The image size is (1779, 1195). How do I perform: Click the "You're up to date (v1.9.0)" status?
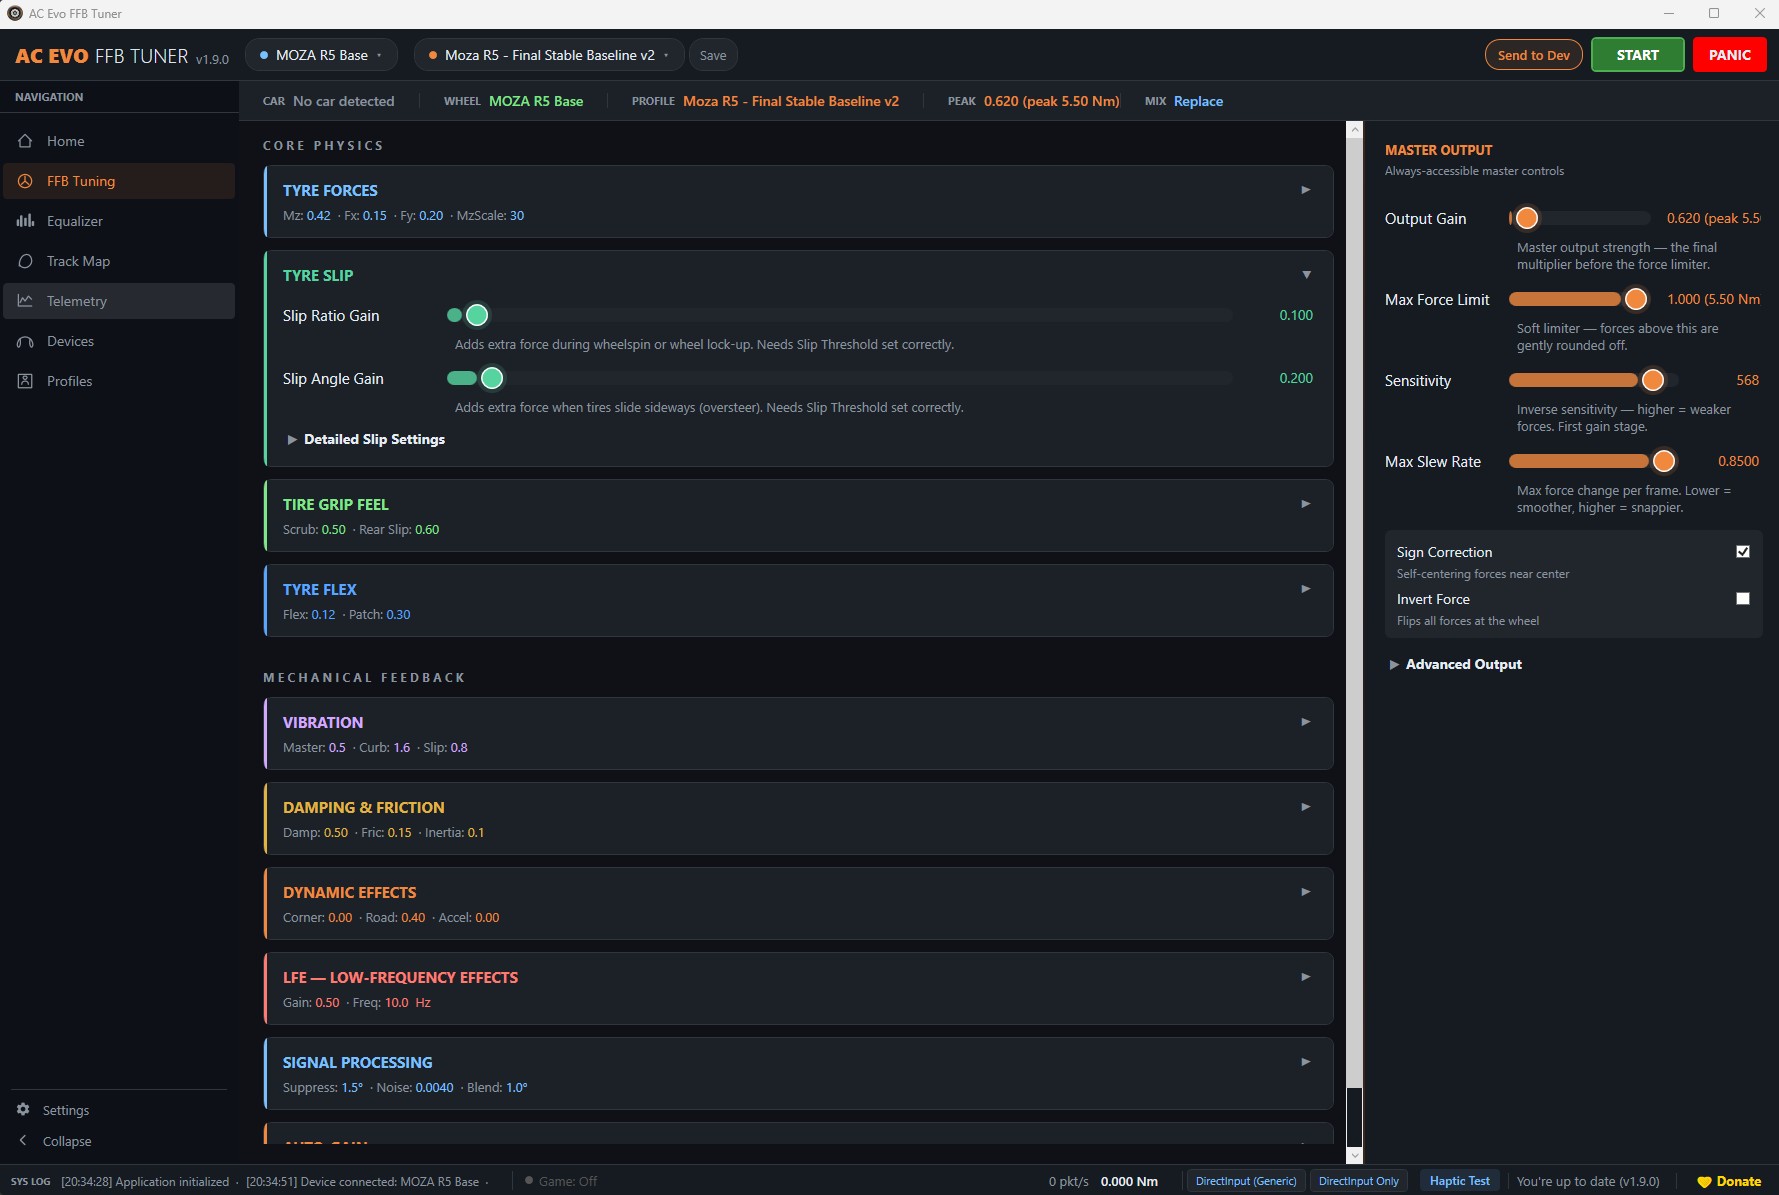point(1588,1181)
